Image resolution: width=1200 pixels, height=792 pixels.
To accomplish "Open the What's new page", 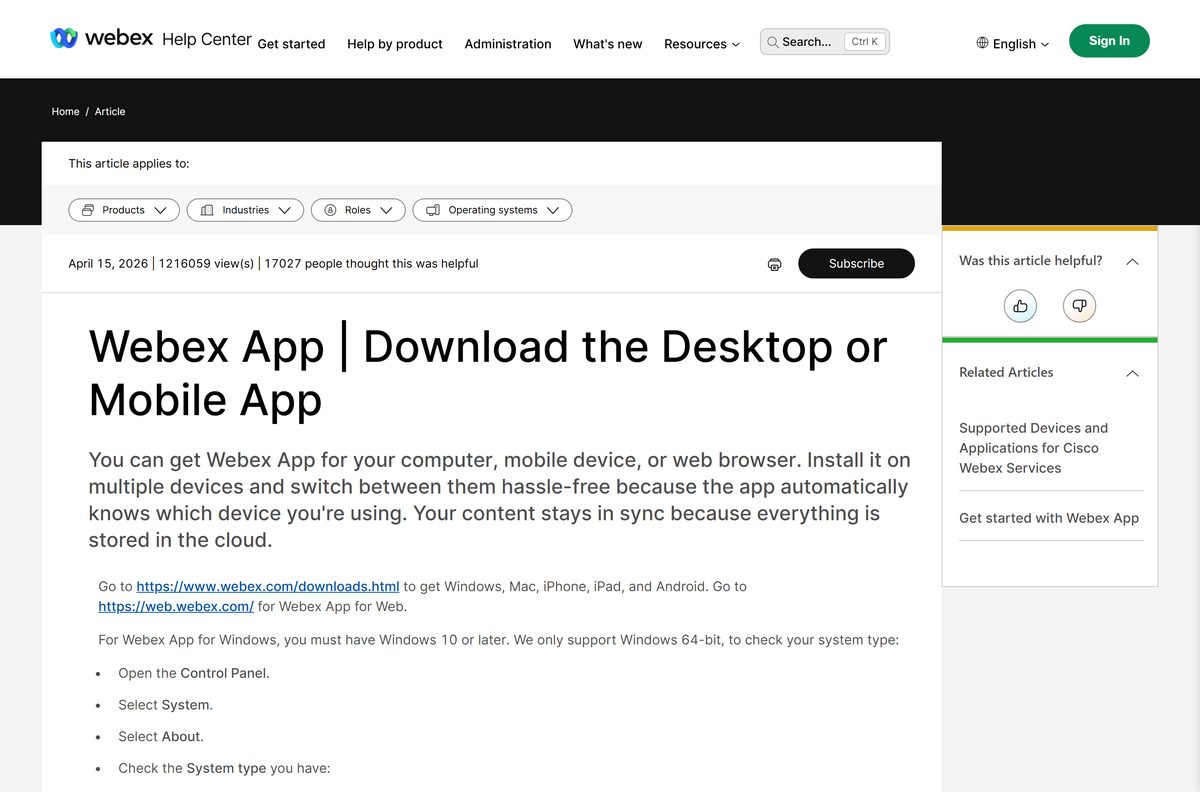I will coord(608,44).
